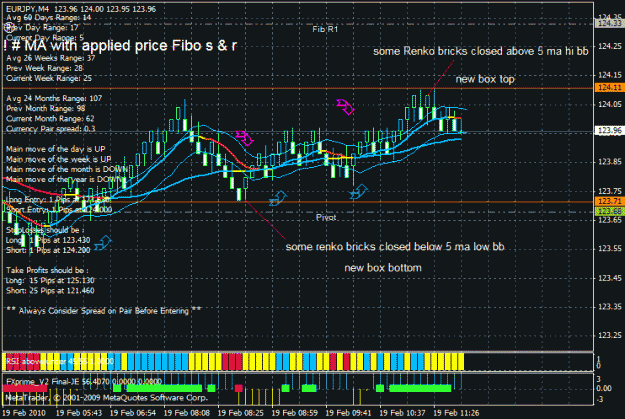The image size is (625, 419).
Task: Select the 123.45 value on price axis
Action: (x=610, y=278)
